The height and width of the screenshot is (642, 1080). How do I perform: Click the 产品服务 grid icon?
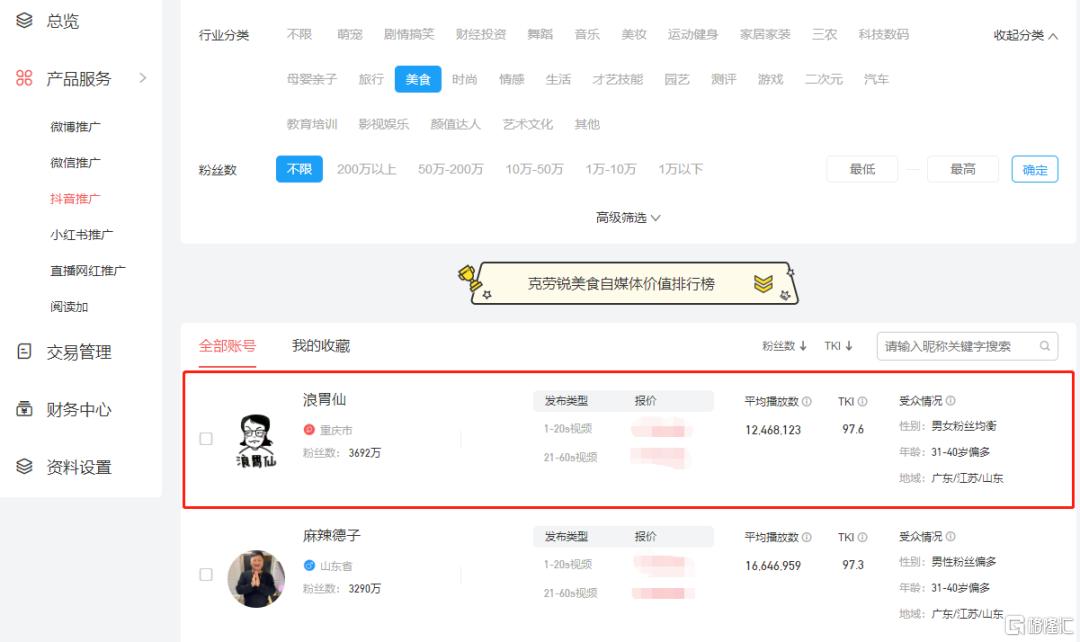[24, 78]
